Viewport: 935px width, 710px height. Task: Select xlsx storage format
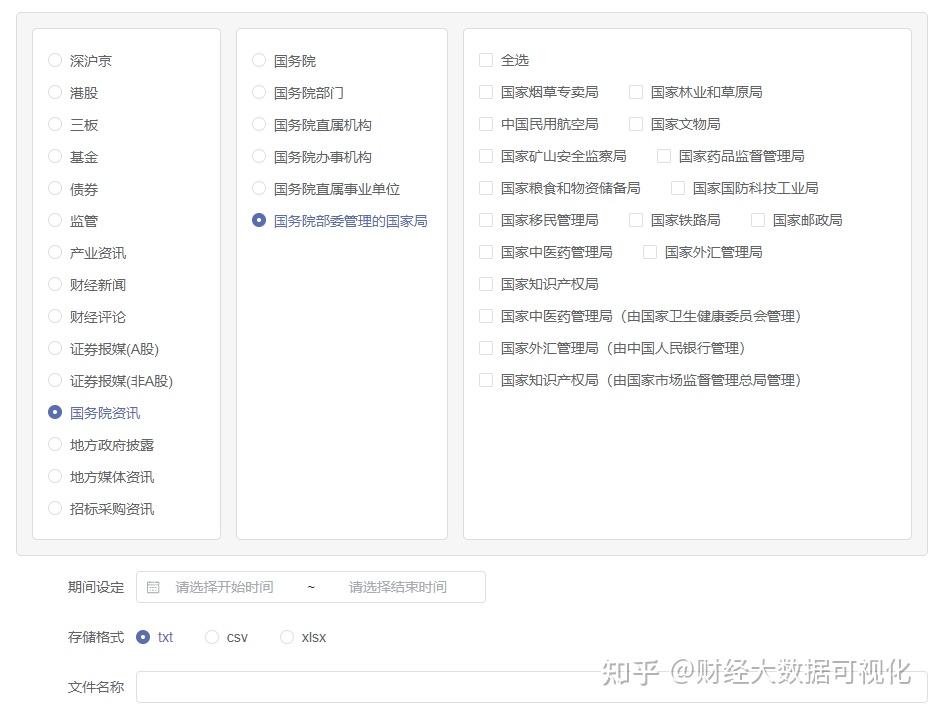point(287,637)
